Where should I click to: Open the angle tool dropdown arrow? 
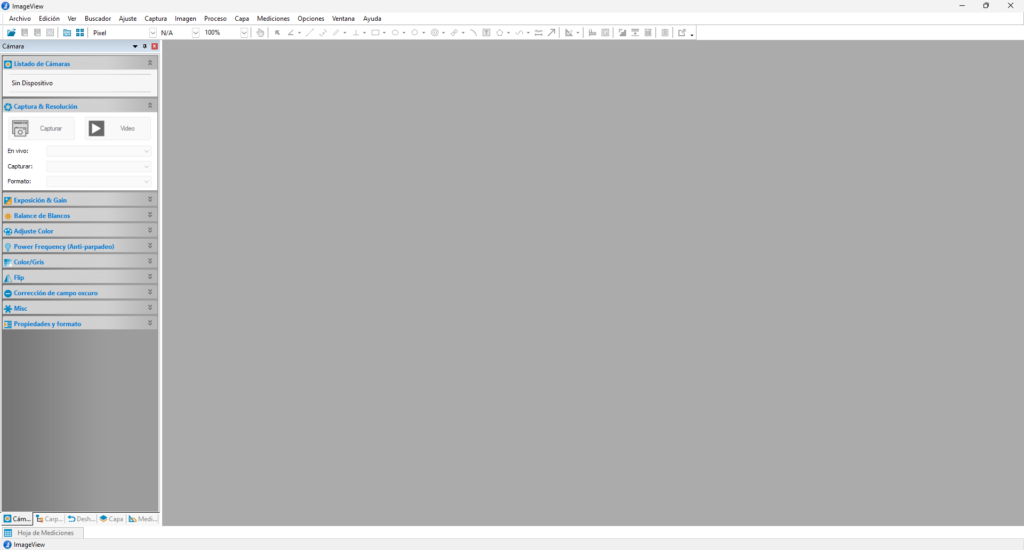click(x=299, y=33)
